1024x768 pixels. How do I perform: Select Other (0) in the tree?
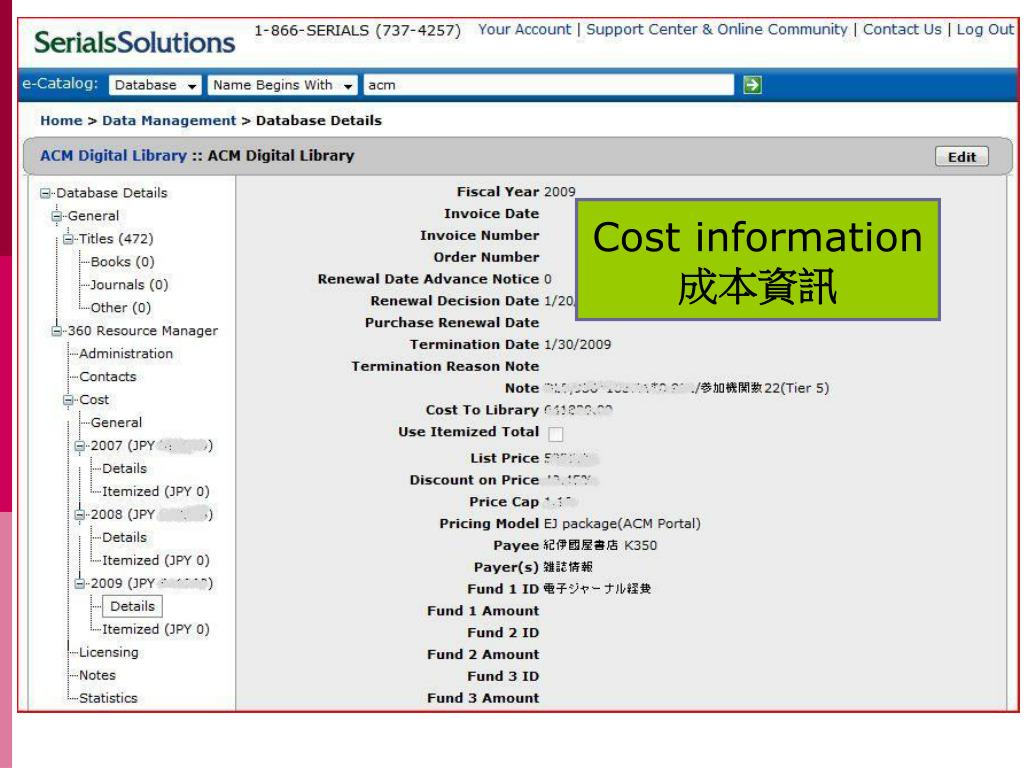[x=120, y=308]
